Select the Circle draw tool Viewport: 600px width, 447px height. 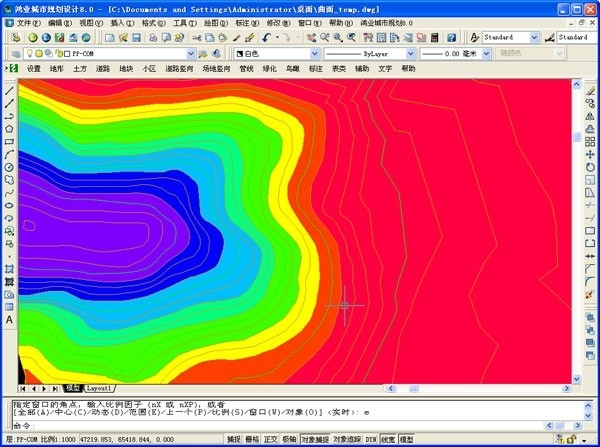(x=9, y=167)
